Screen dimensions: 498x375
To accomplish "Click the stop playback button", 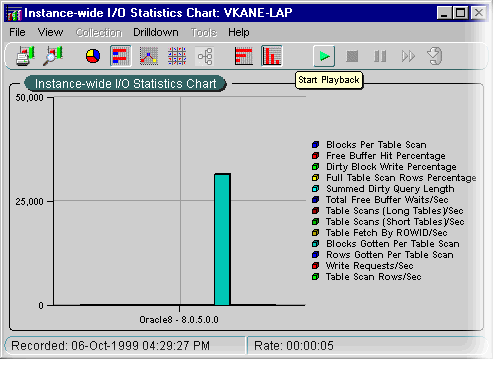I will coord(352,56).
